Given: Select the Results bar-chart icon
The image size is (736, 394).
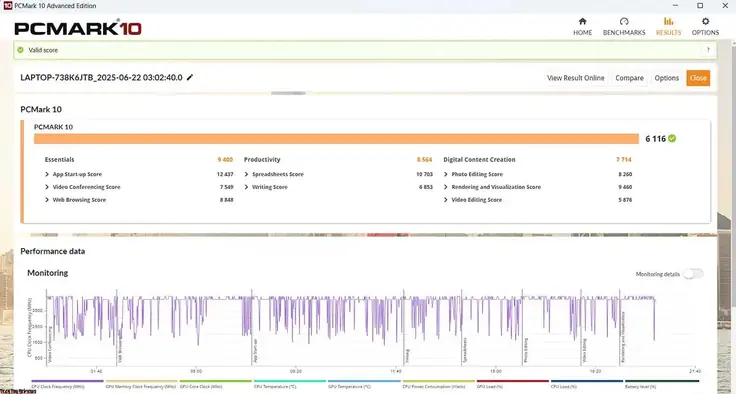Looking at the screenshot, I should pyautogui.click(x=668, y=21).
